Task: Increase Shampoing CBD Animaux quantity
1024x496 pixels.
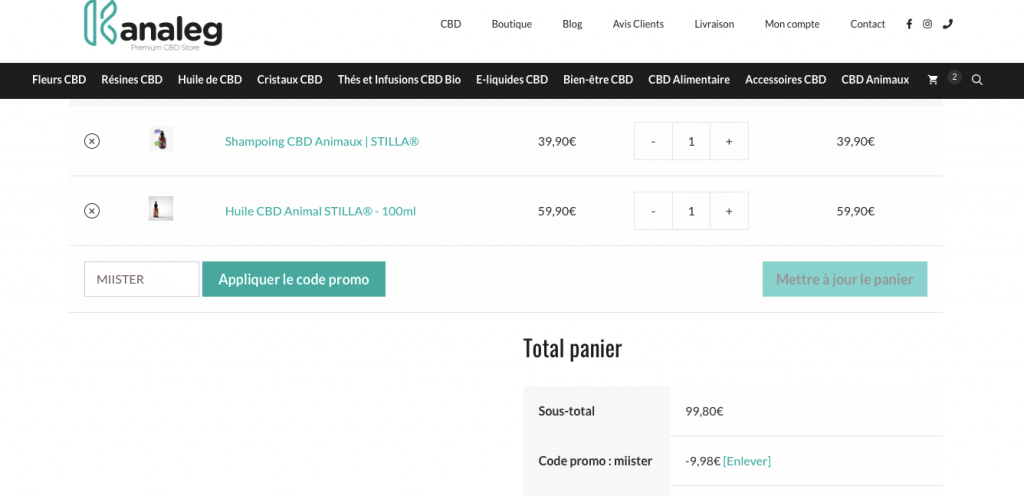Action: [x=729, y=141]
